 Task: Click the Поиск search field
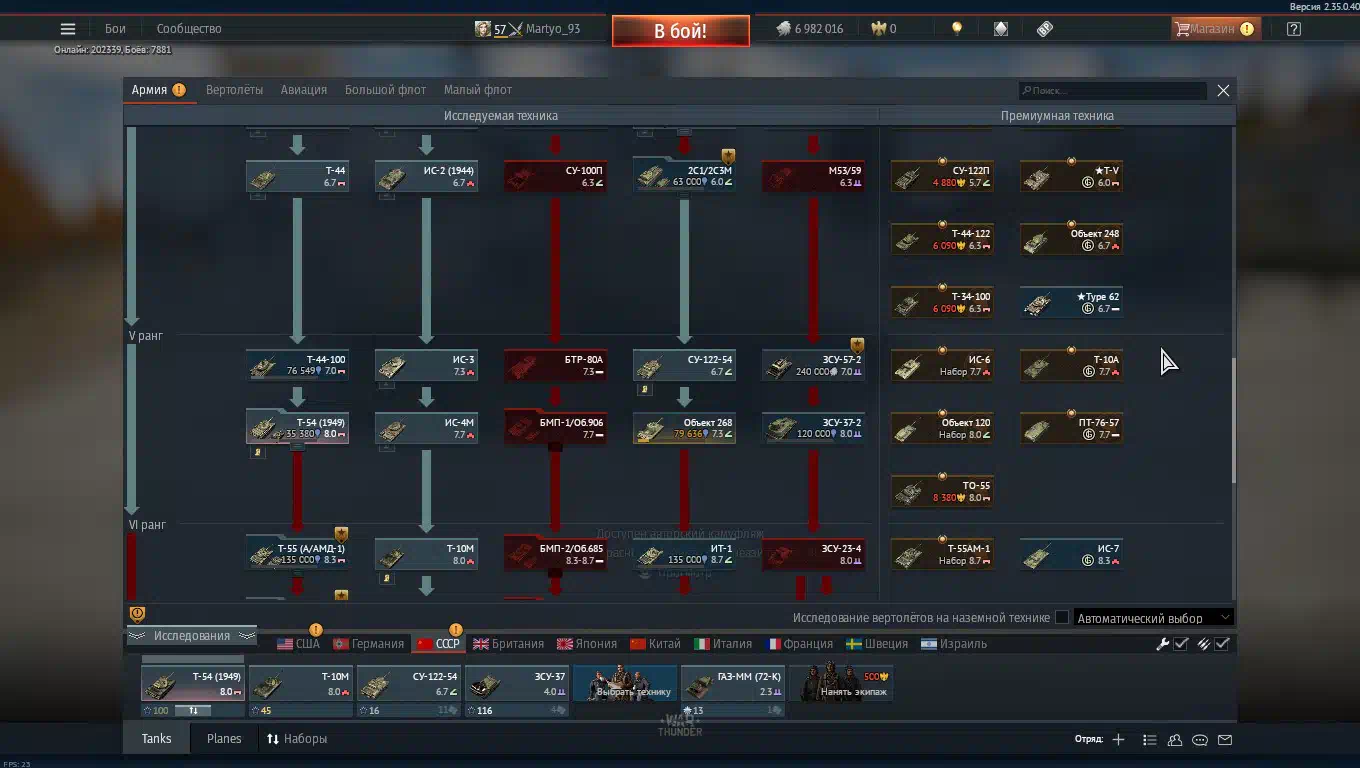tap(1112, 91)
